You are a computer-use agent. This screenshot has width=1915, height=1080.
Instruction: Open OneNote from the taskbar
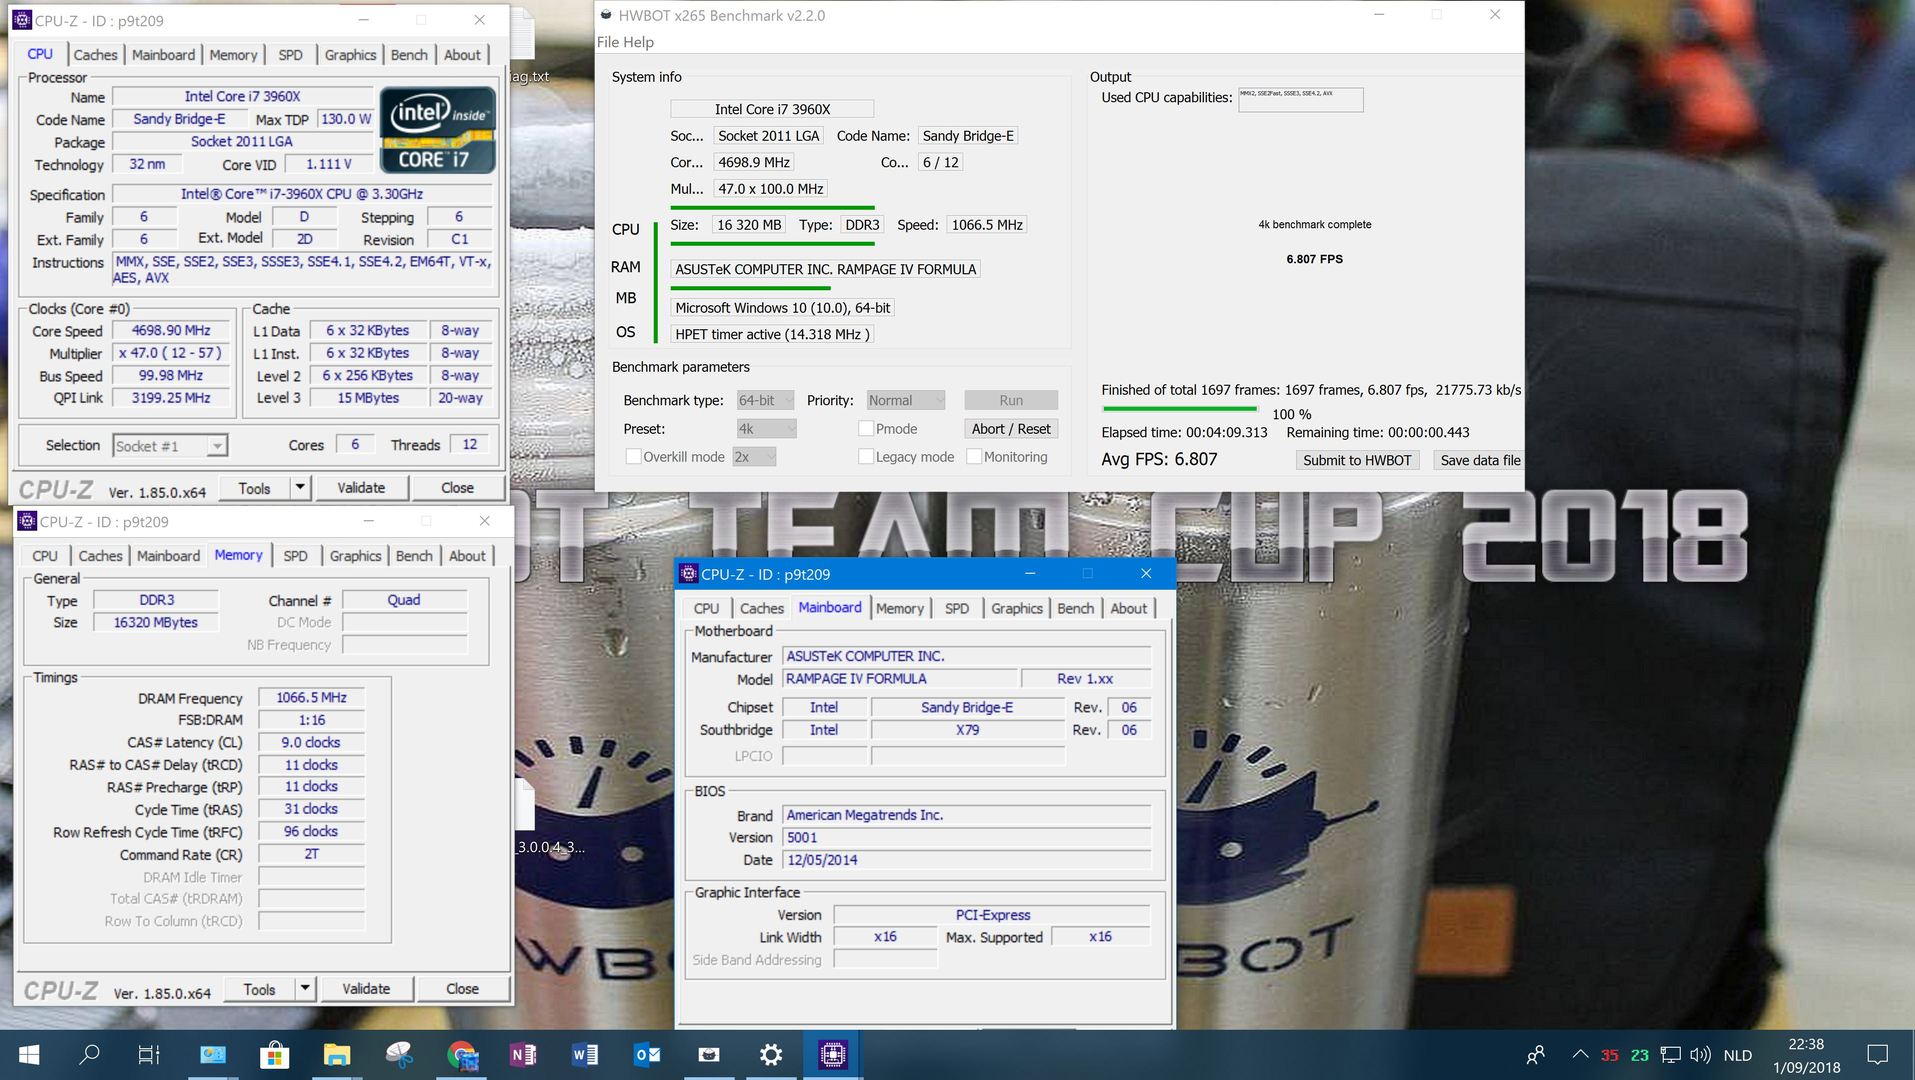pyautogui.click(x=523, y=1055)
